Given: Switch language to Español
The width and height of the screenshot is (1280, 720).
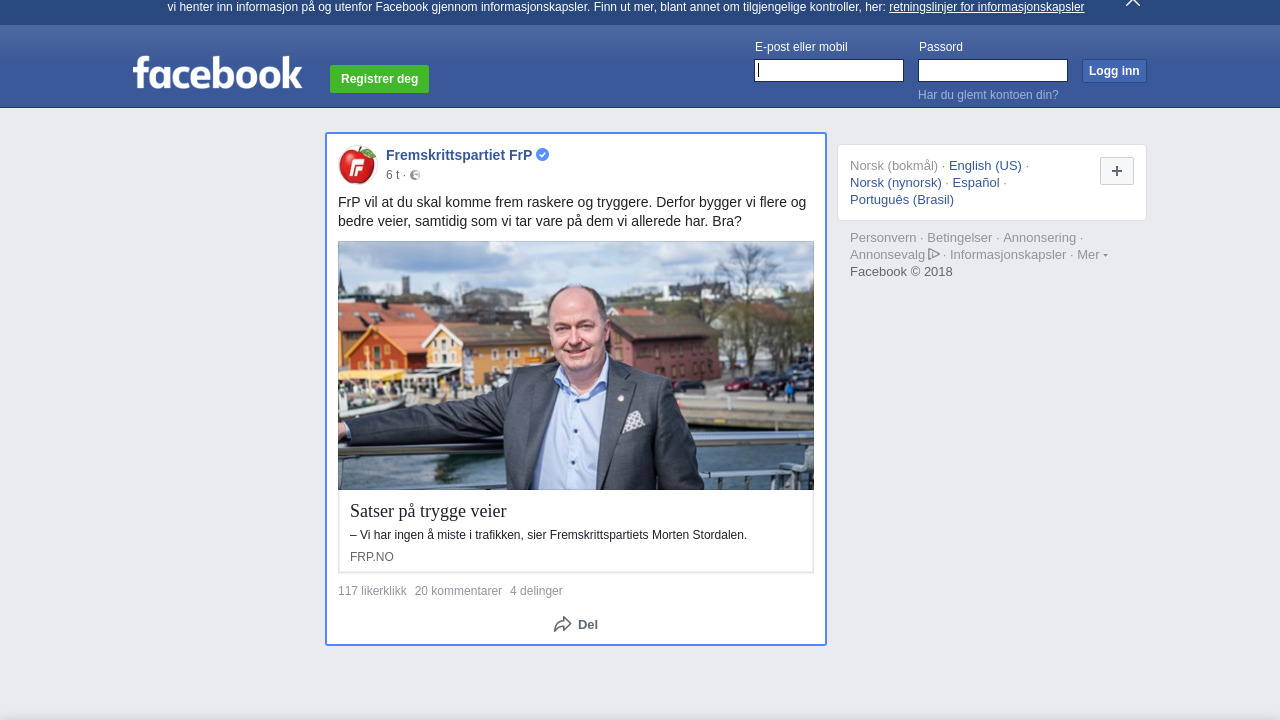Looking at the screenshot, I should click(976, 183).
